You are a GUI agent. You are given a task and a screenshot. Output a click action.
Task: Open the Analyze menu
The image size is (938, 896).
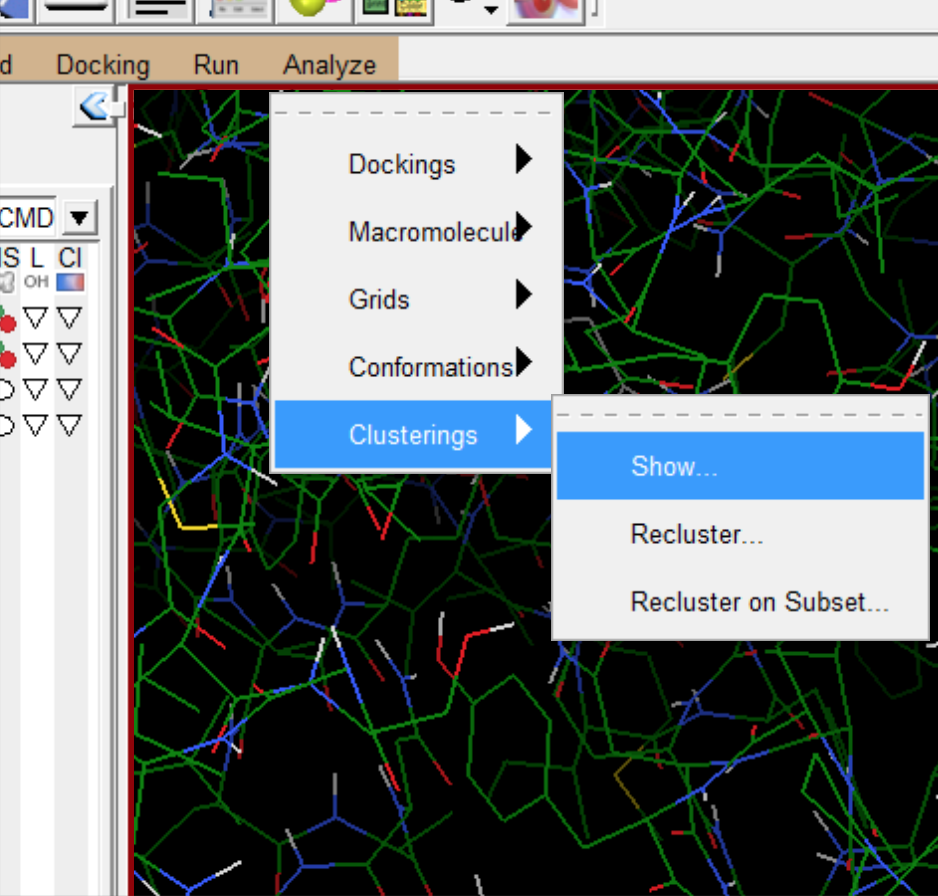click(330, 65)
